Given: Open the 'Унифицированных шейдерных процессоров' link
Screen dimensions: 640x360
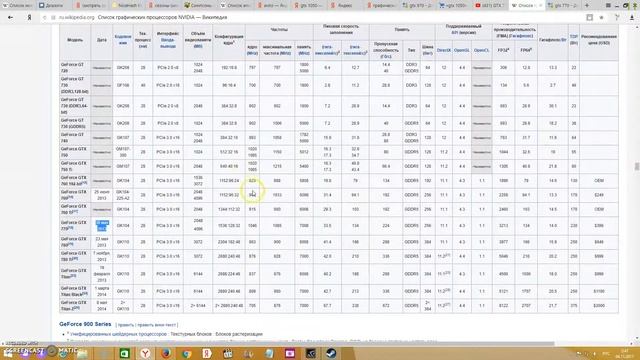Looking at the screenshot, I should point(118,334).
